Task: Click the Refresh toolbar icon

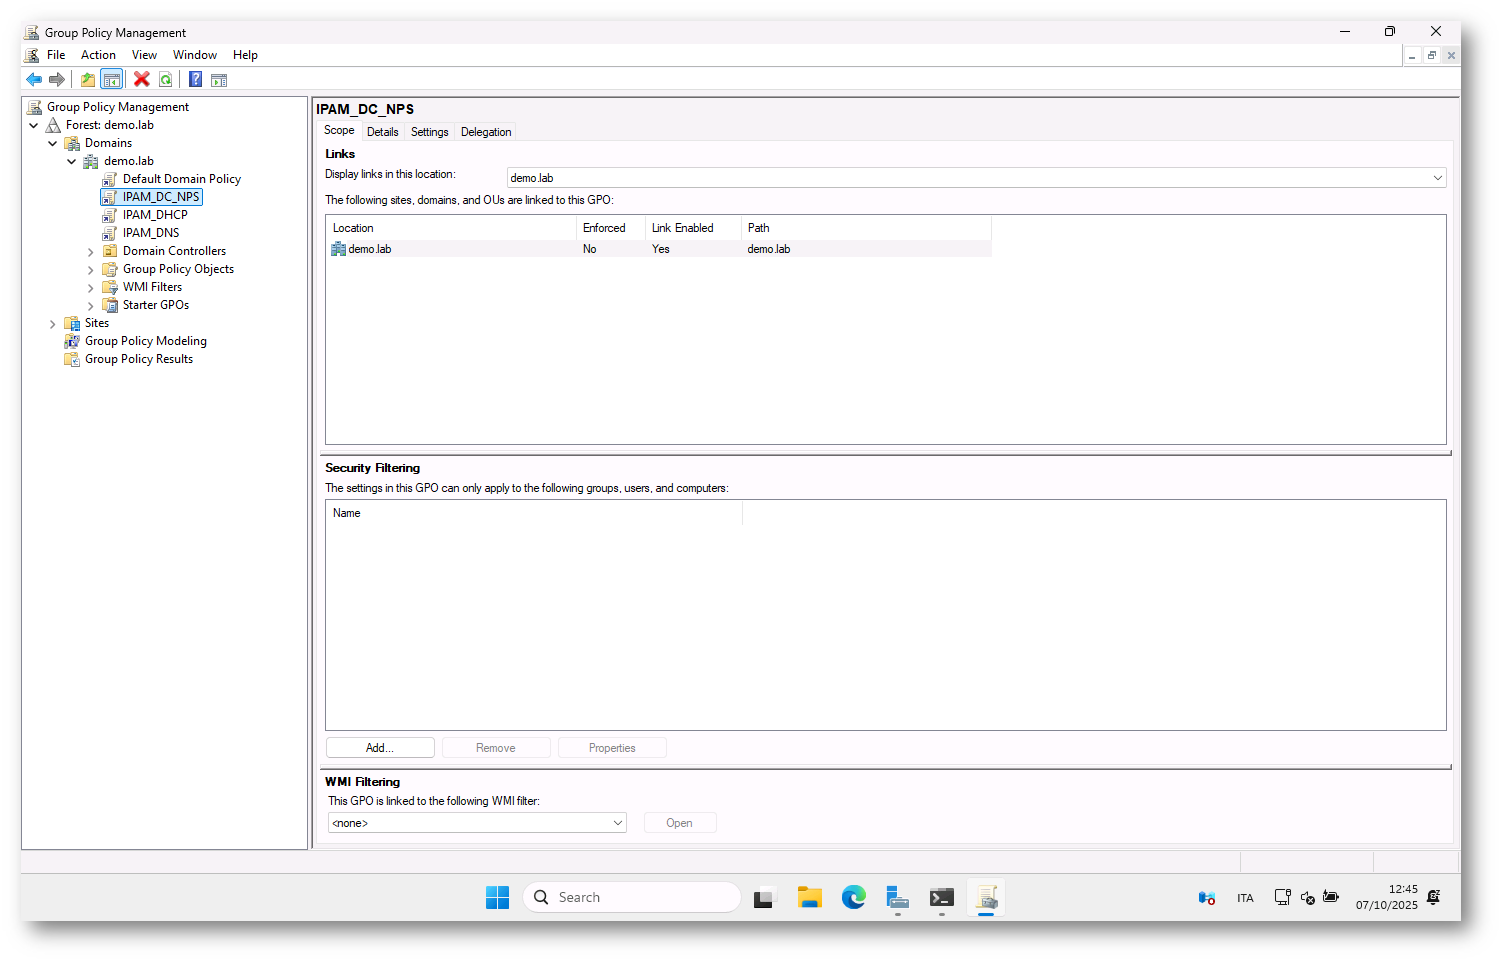Action: pyautogui.click(x=166, y=80)
